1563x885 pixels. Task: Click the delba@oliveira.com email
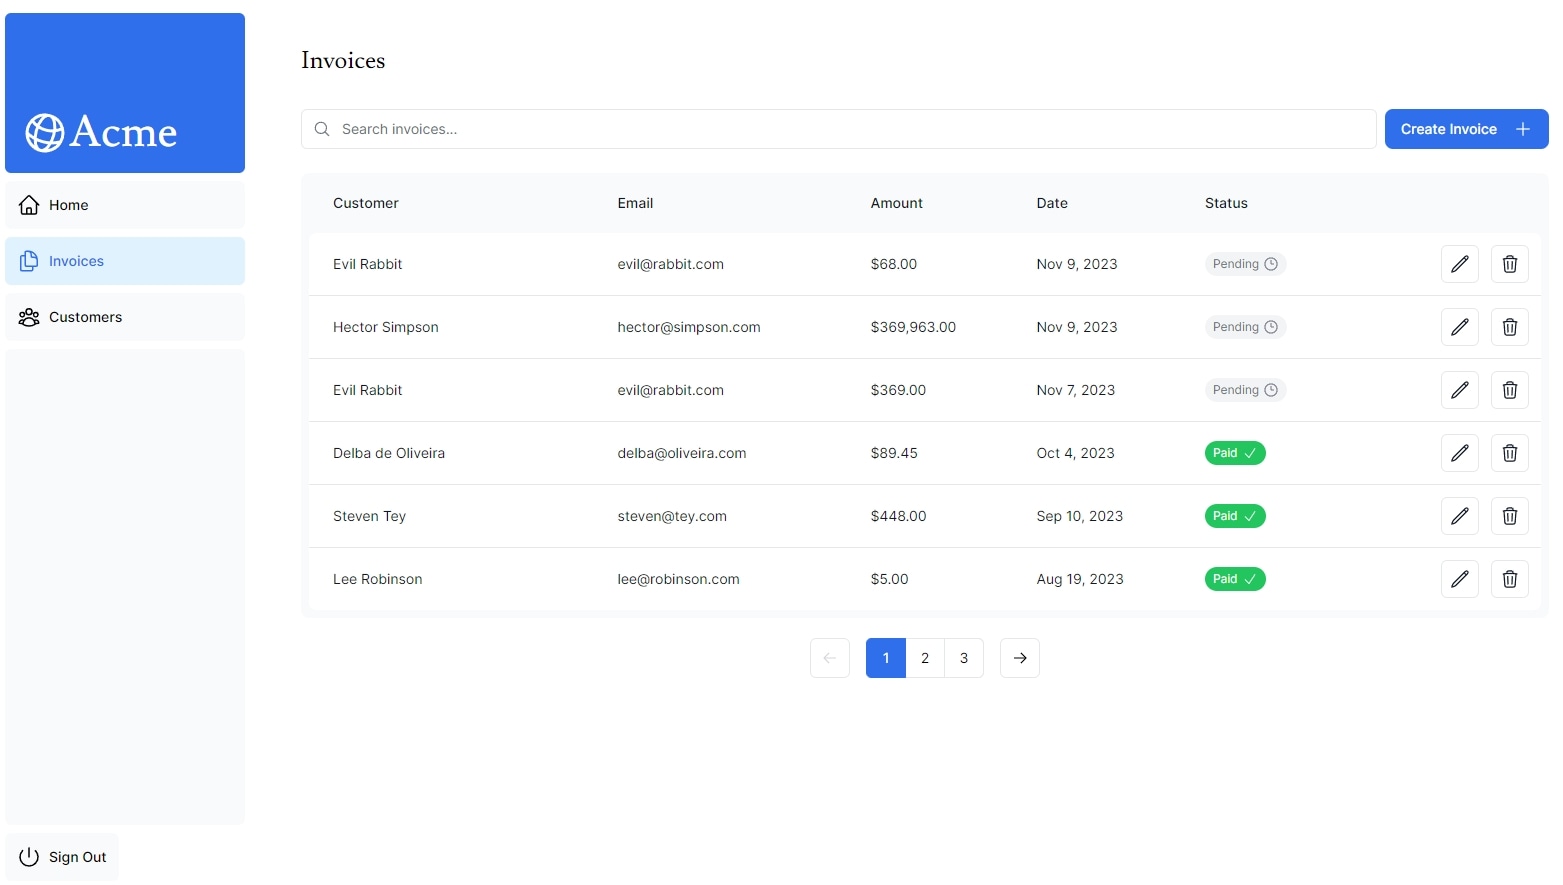point(682,453)
